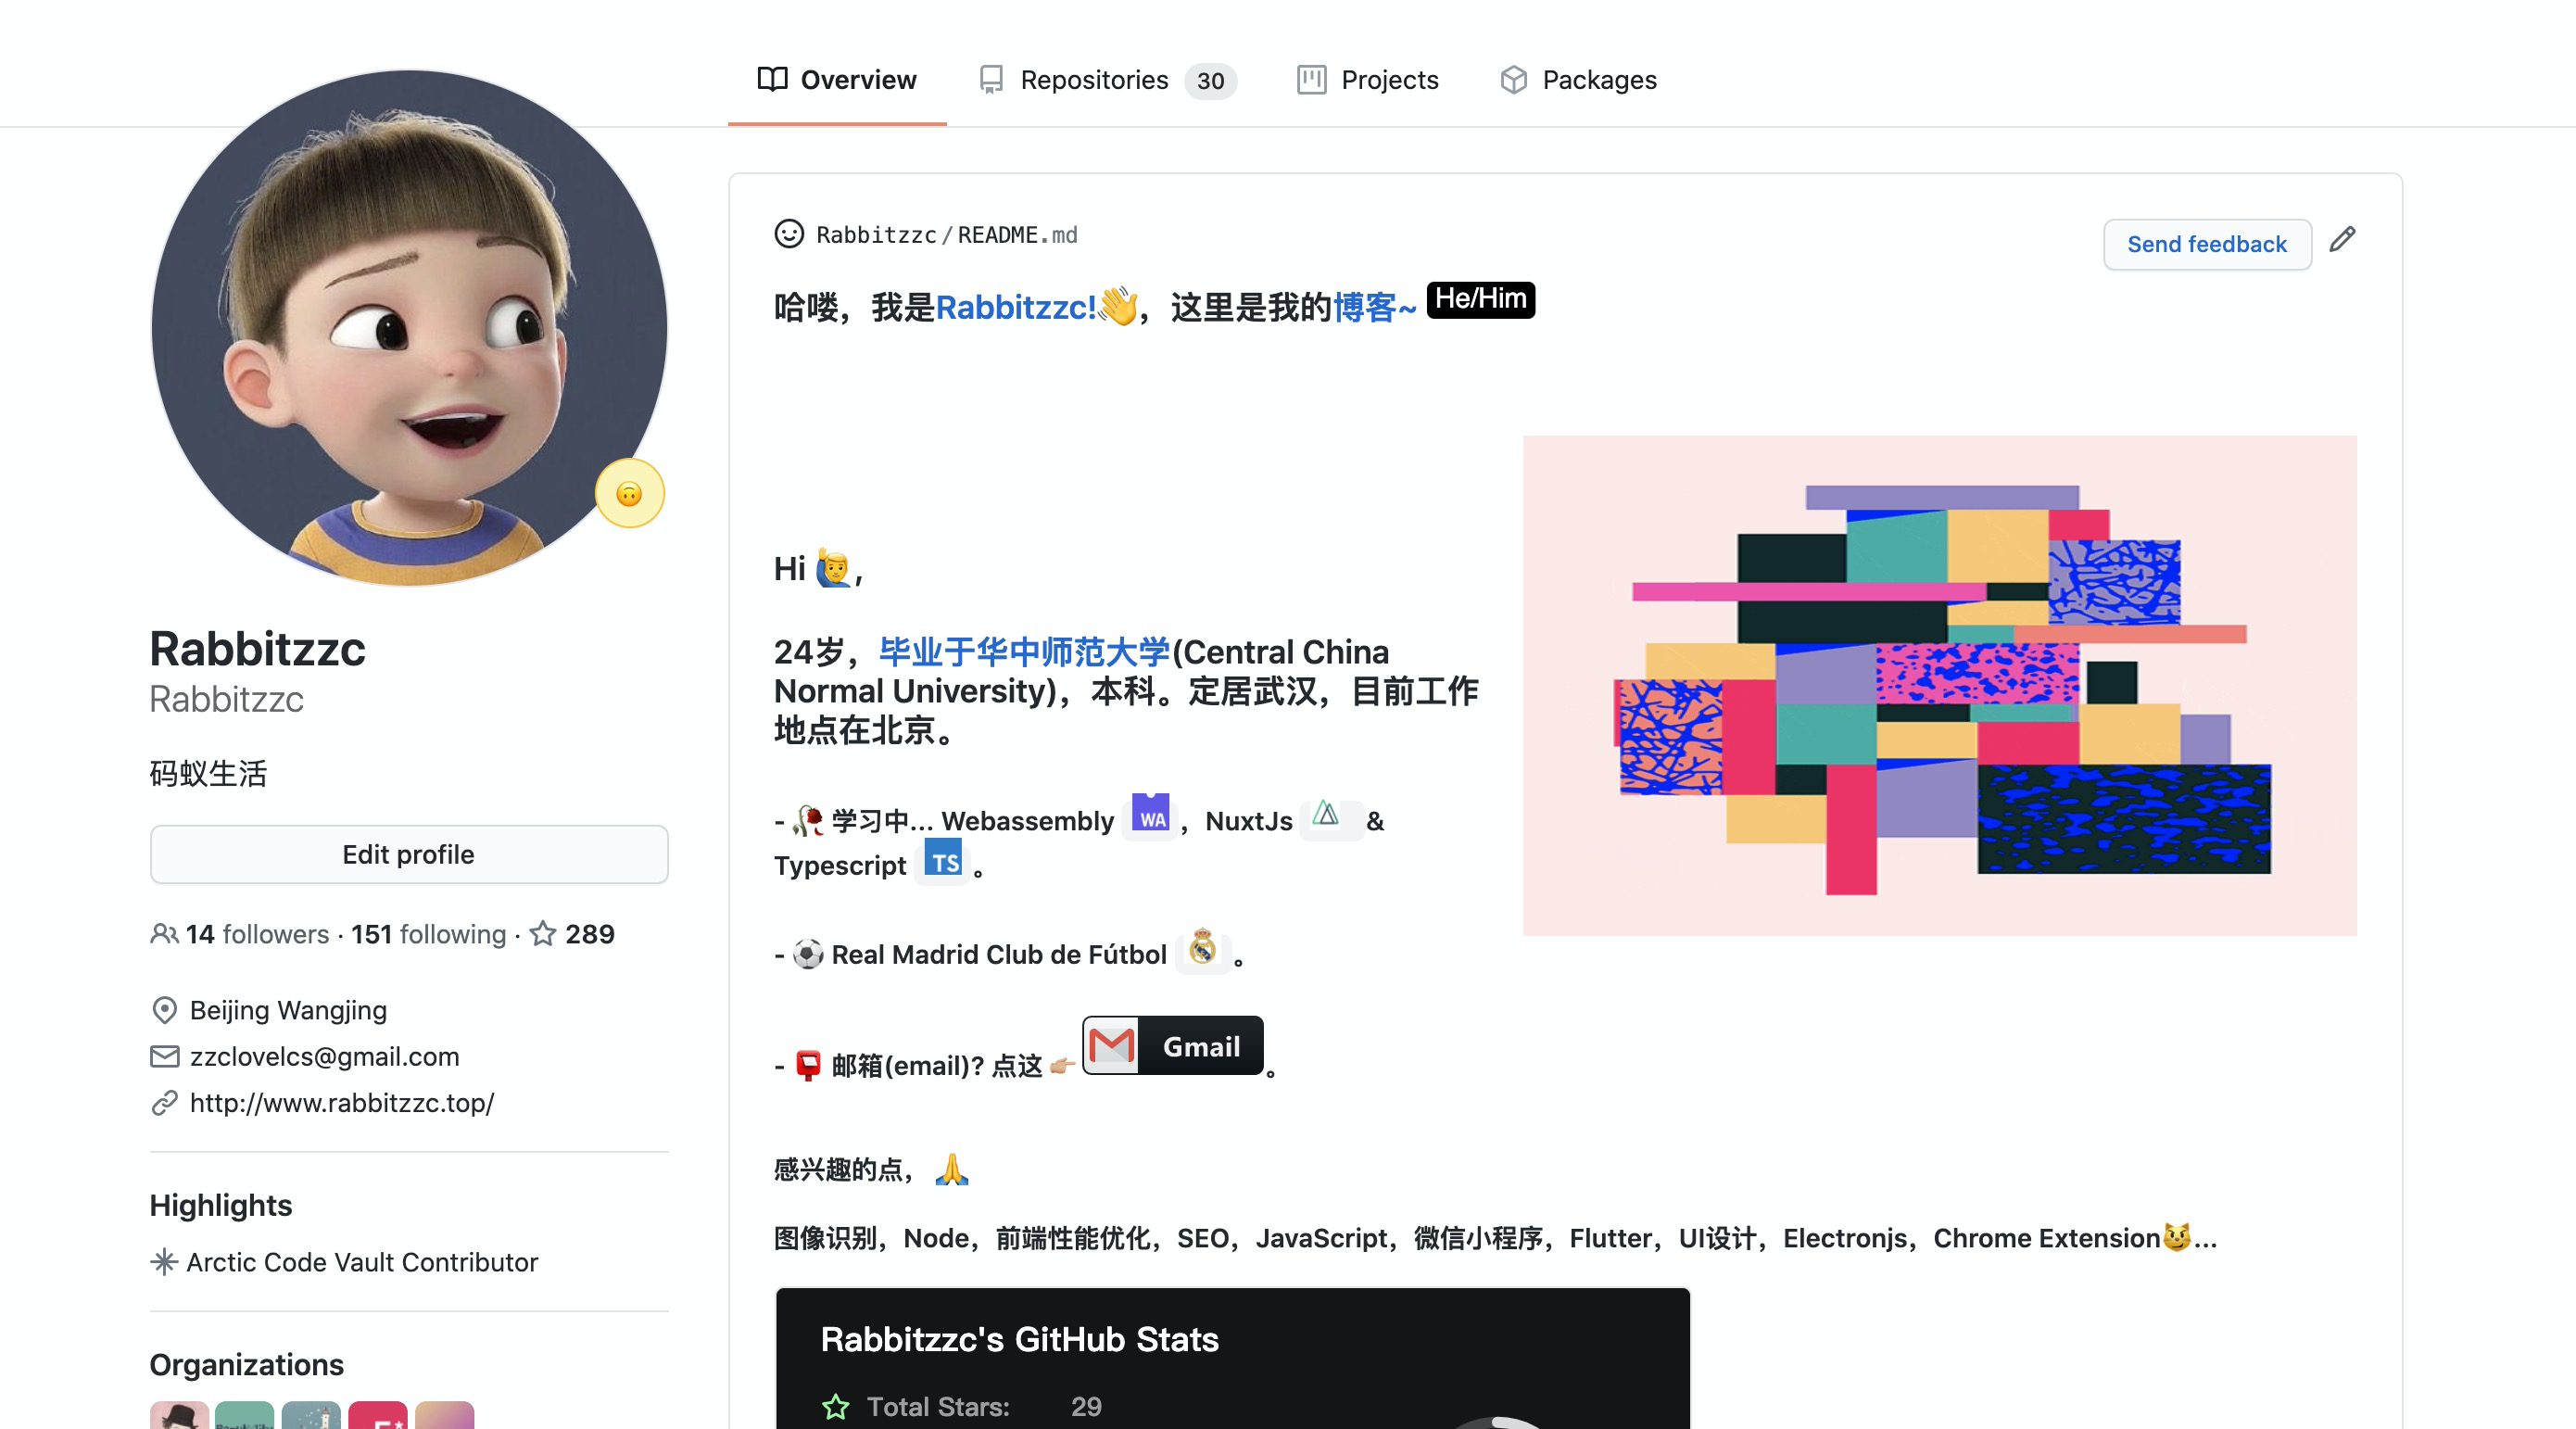The height and width of the screenshot is (1429, 2576).
Task: Click the Real Madrid crest icon
Action: [1202, 948]
